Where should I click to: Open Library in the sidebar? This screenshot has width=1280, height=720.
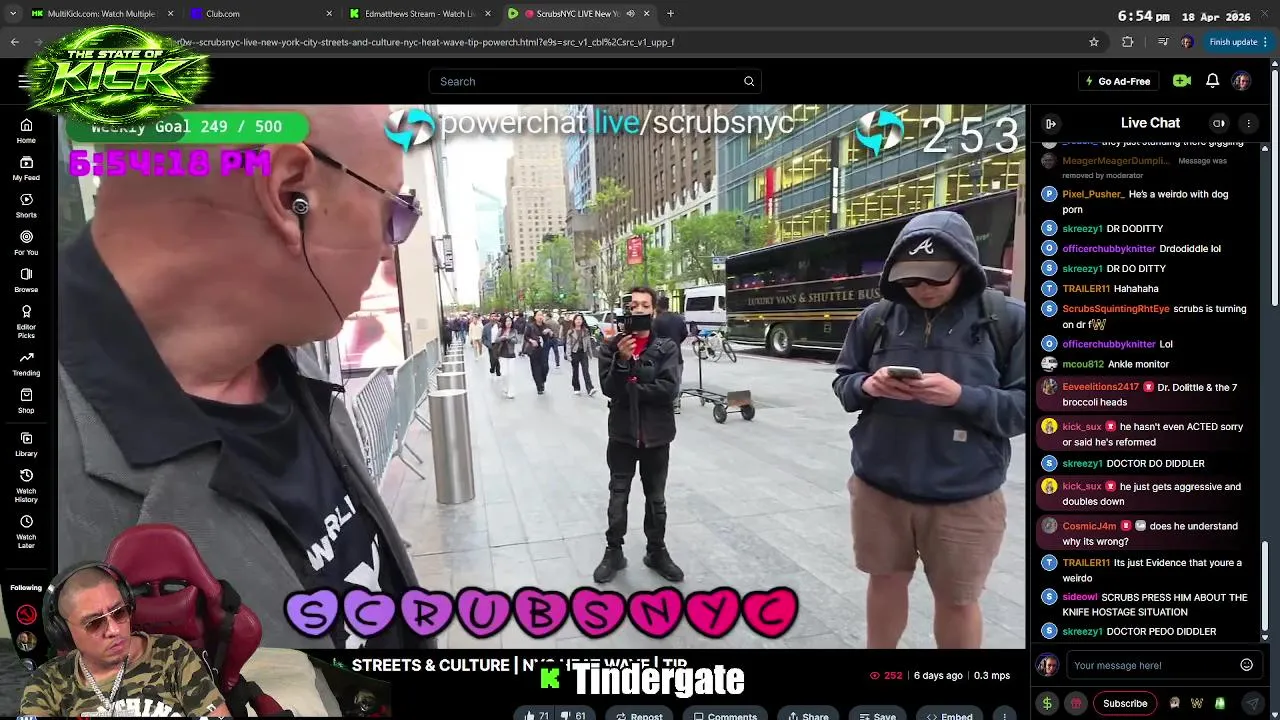26,444
